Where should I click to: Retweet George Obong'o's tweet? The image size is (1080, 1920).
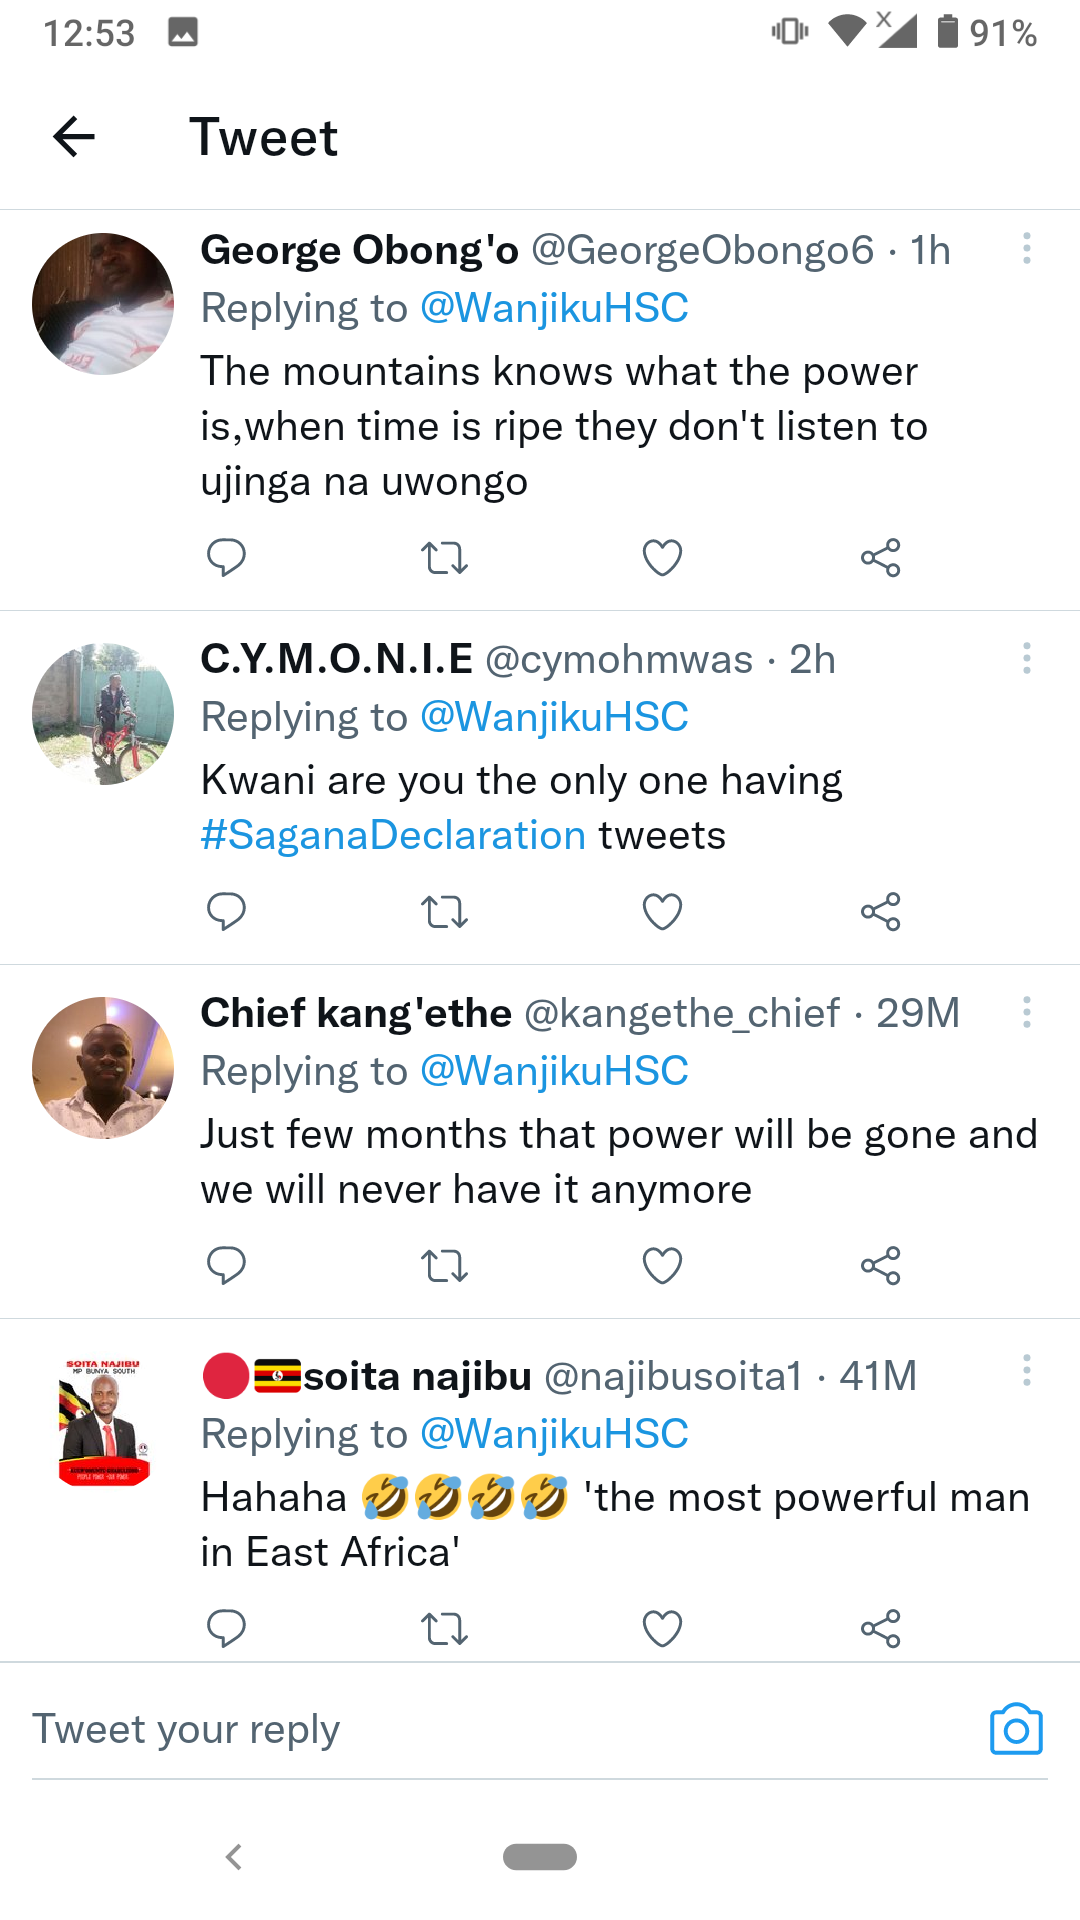tap(444, 557)
